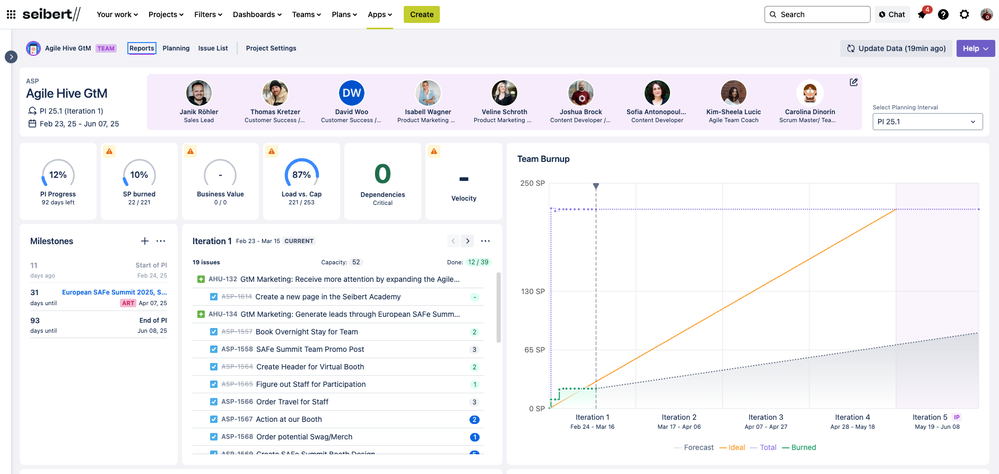This screenshot has width=999, height=474.
Task: Expand the left sidebar arrow
Action: 11,57
